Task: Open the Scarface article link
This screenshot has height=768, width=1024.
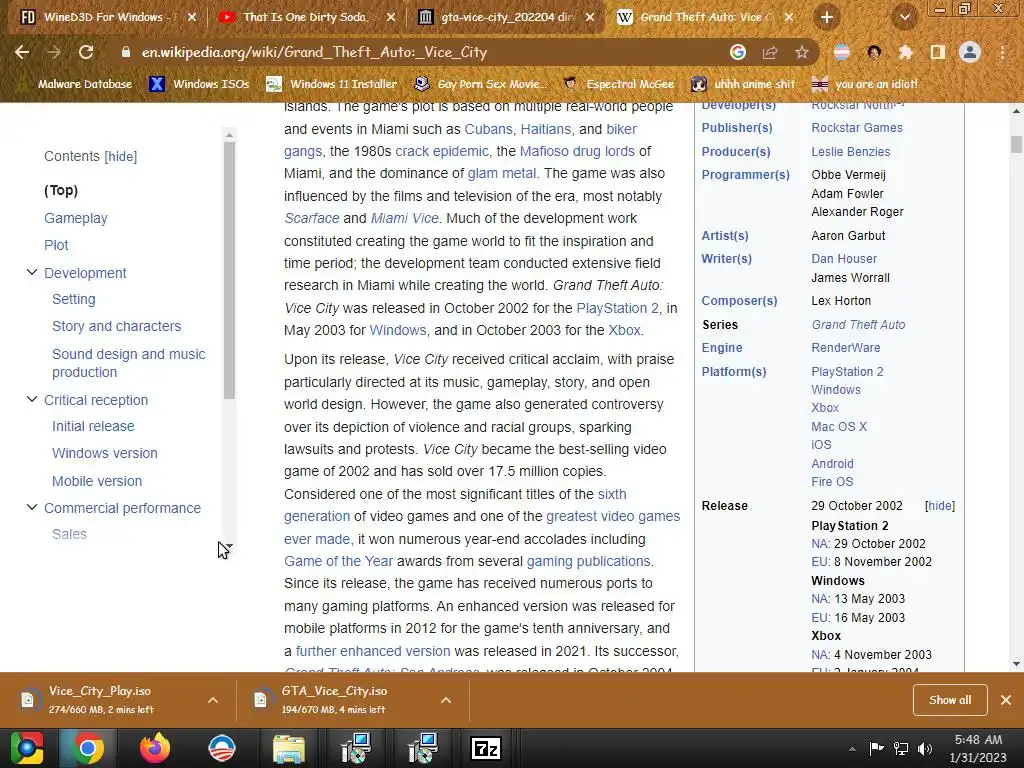Action: click(312, 218)
